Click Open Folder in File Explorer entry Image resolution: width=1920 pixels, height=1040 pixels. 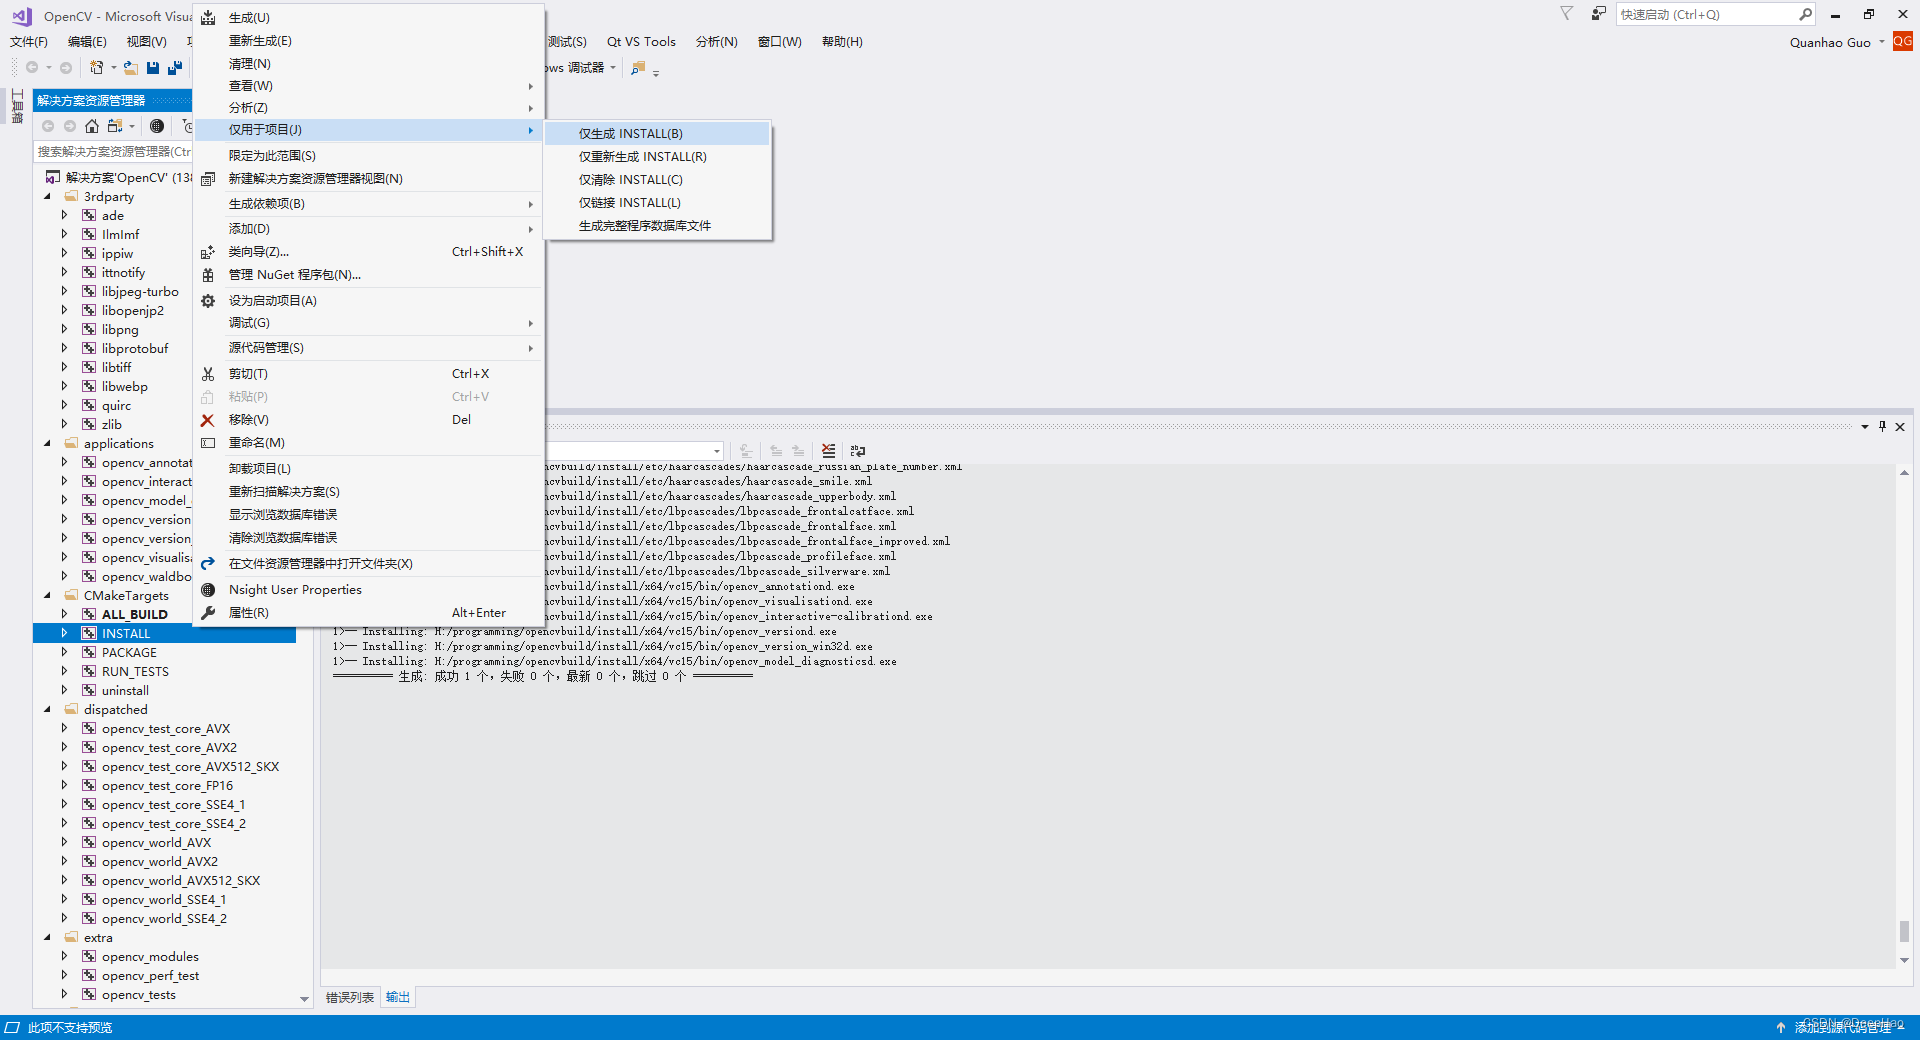pos(368,564)
